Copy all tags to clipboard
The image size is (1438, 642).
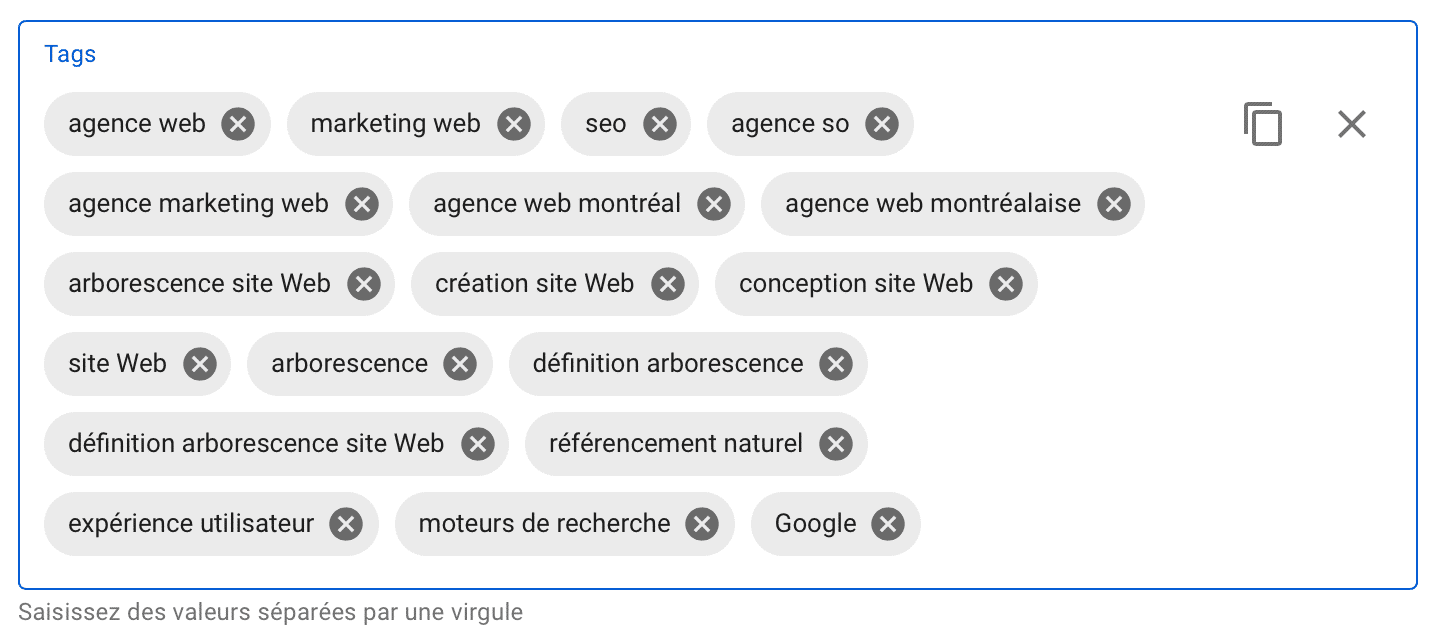1262,125
